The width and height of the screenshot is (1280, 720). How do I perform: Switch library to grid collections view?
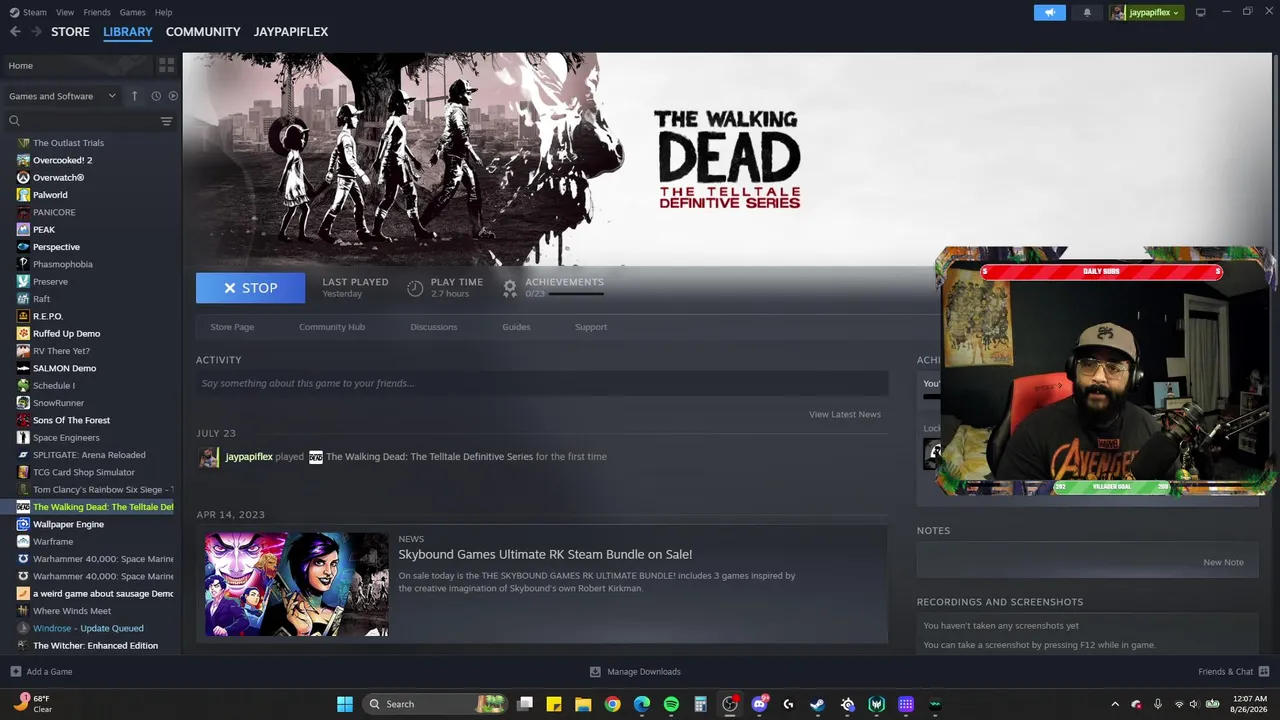166,65
